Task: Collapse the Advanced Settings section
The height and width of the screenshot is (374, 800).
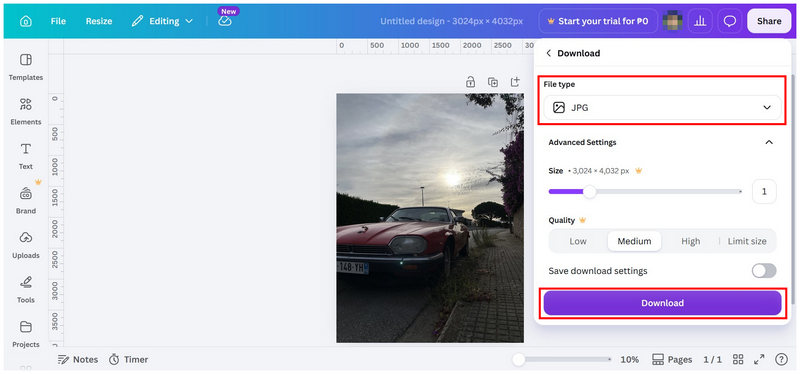Action: (769, 142)
